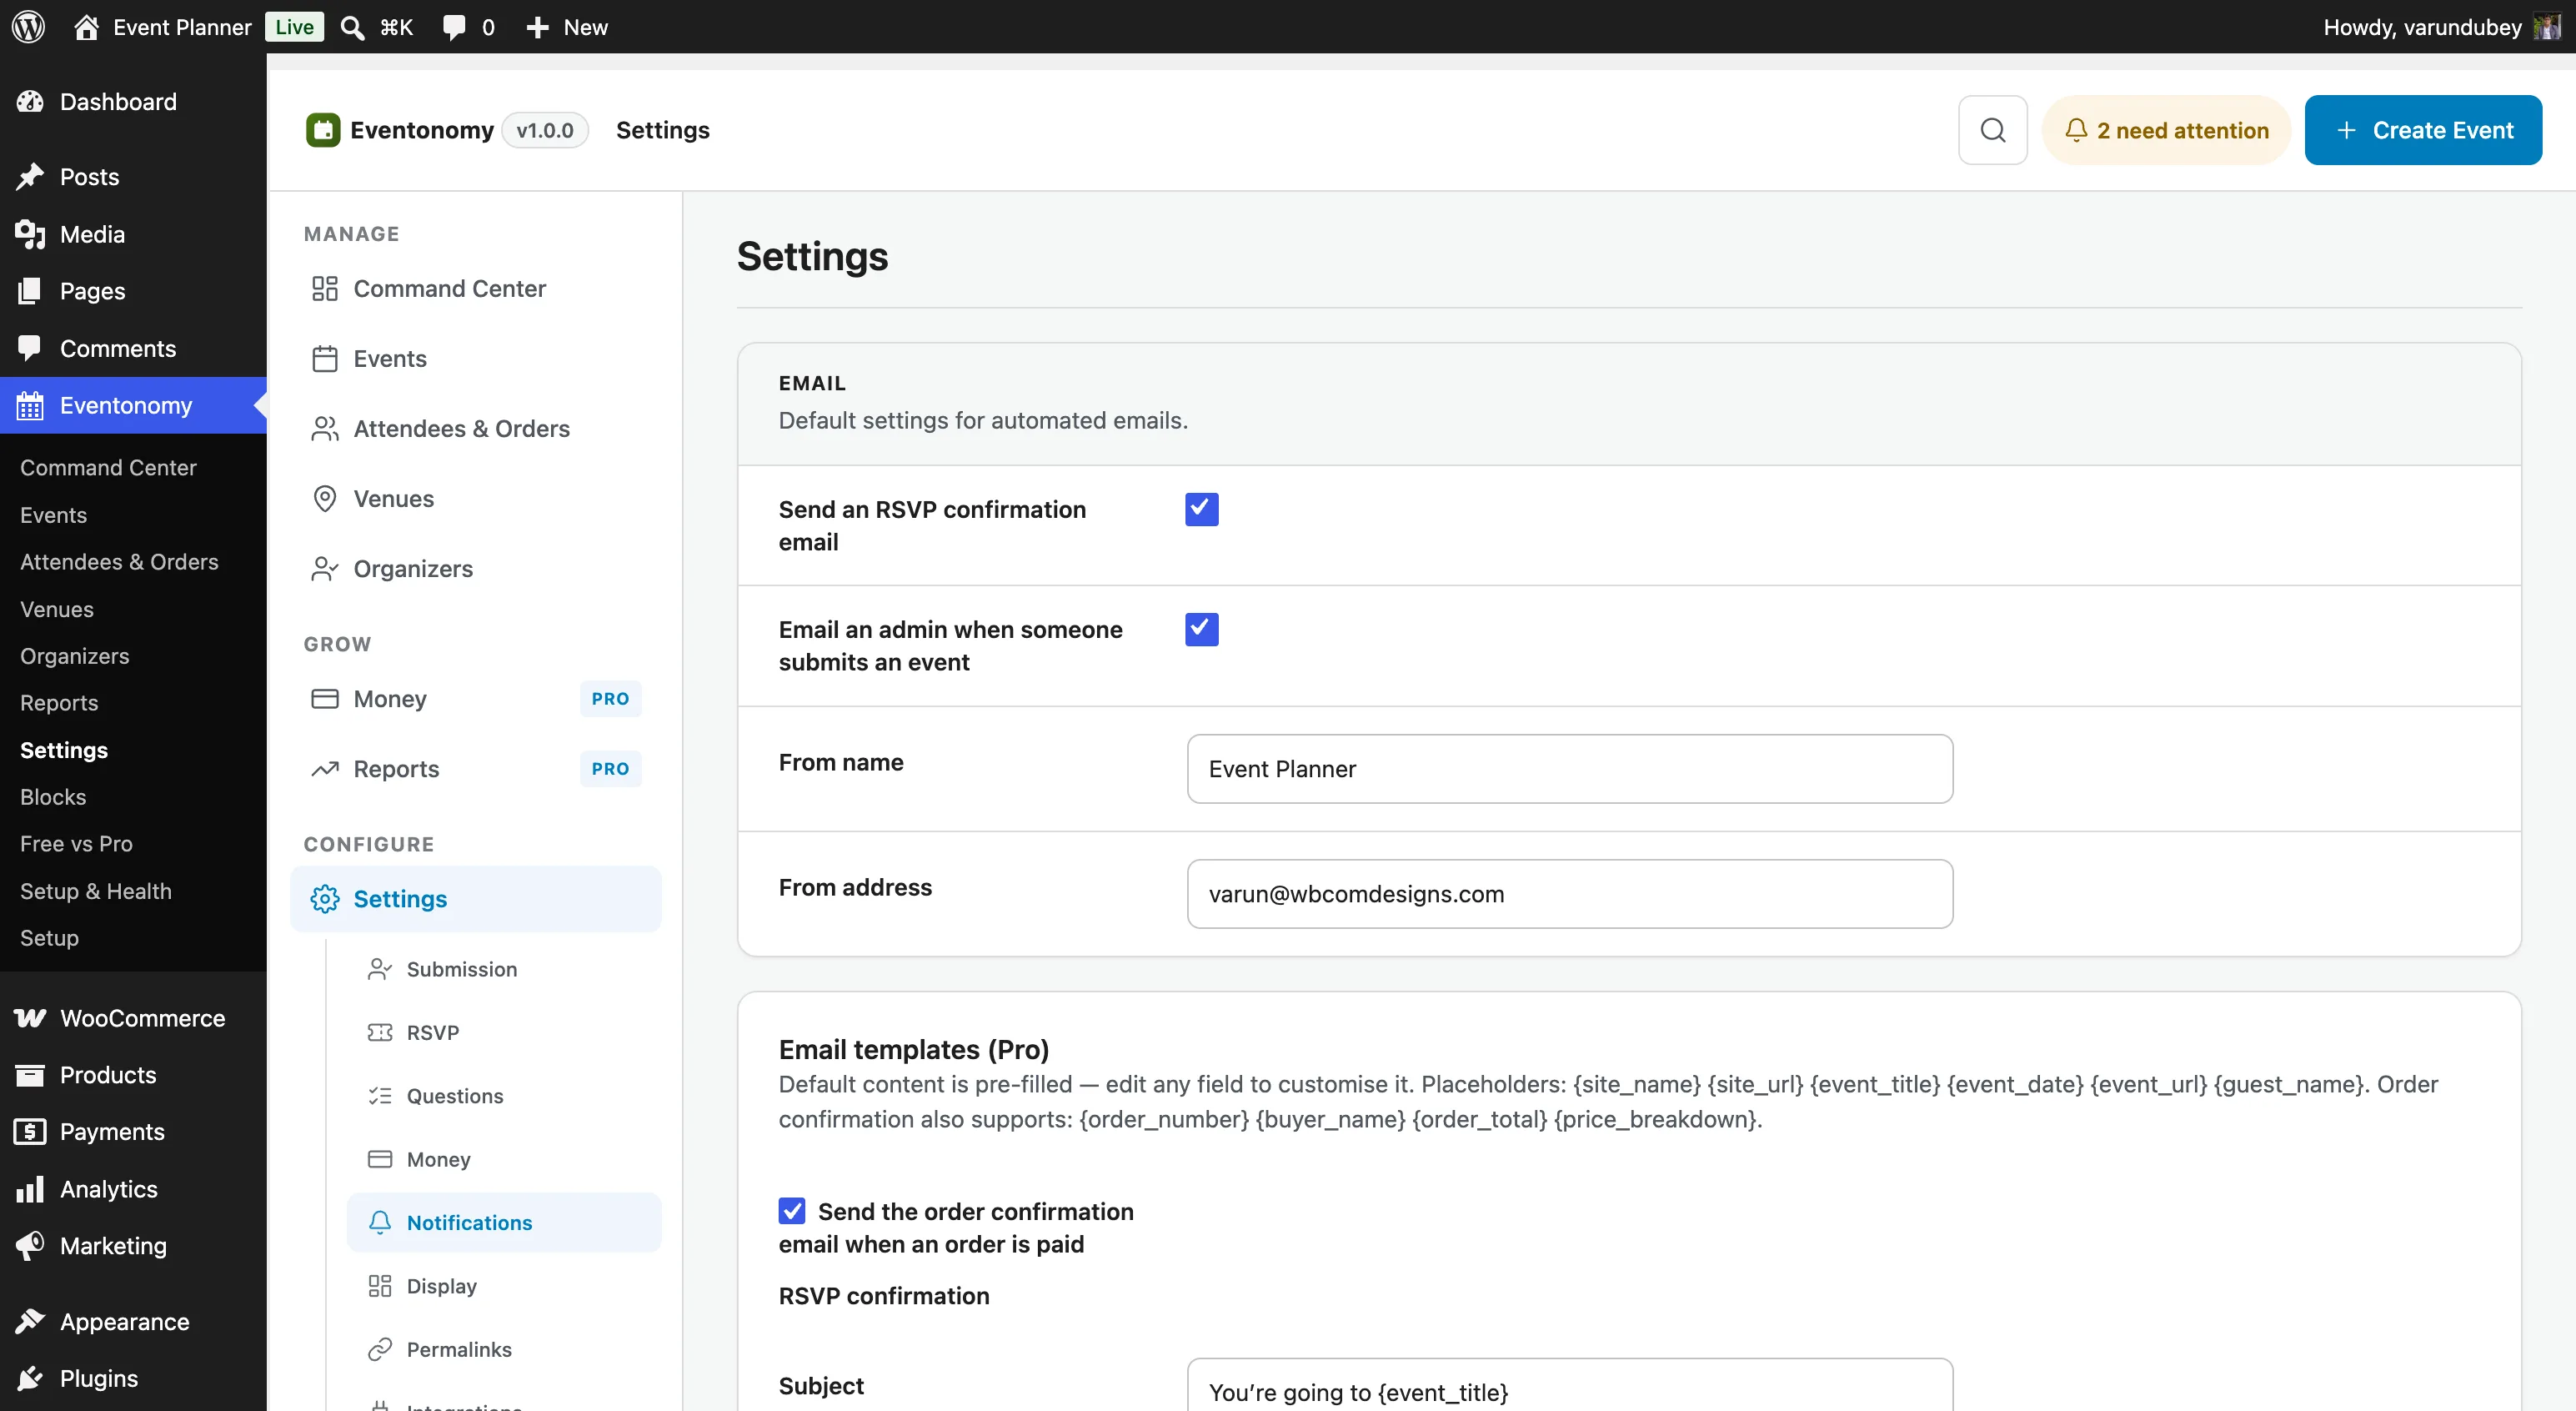The height and width of the screenshot is (1411, 2576).
Task: Click the Media library icon
Action: pos(30,234)
